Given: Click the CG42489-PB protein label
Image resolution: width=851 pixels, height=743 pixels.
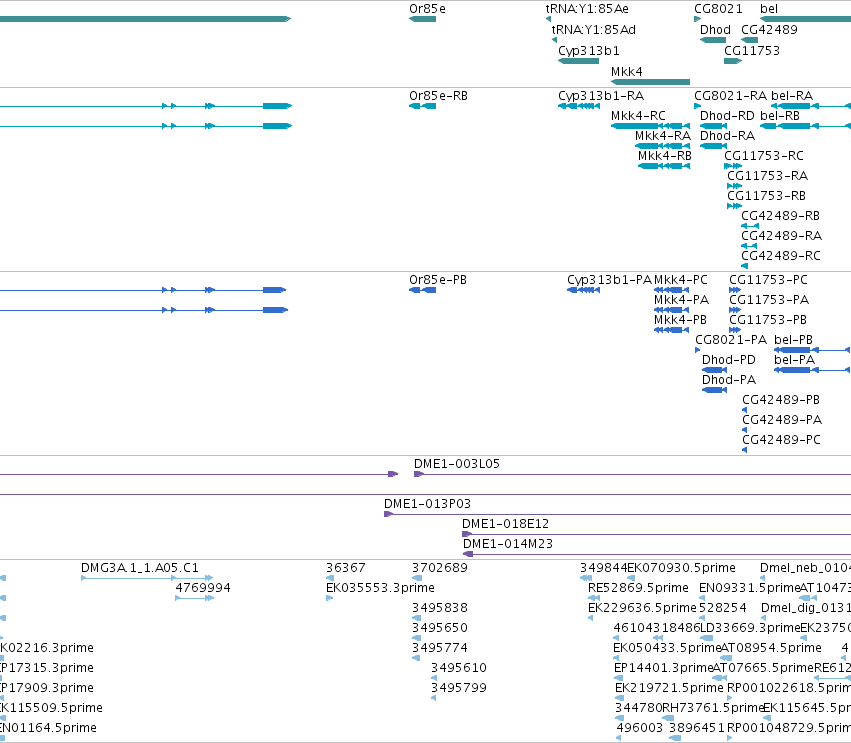Looking at the screenshot, I should [x=781, y=401].
